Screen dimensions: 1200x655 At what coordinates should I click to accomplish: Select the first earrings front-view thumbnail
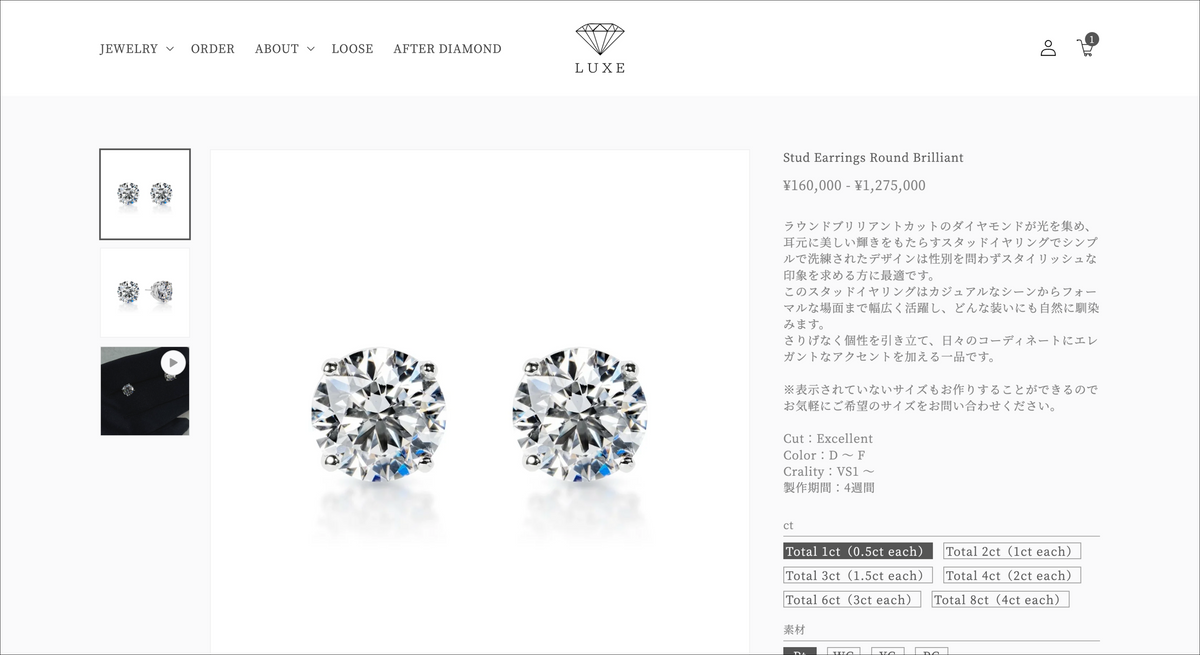(x=145, y=194)
